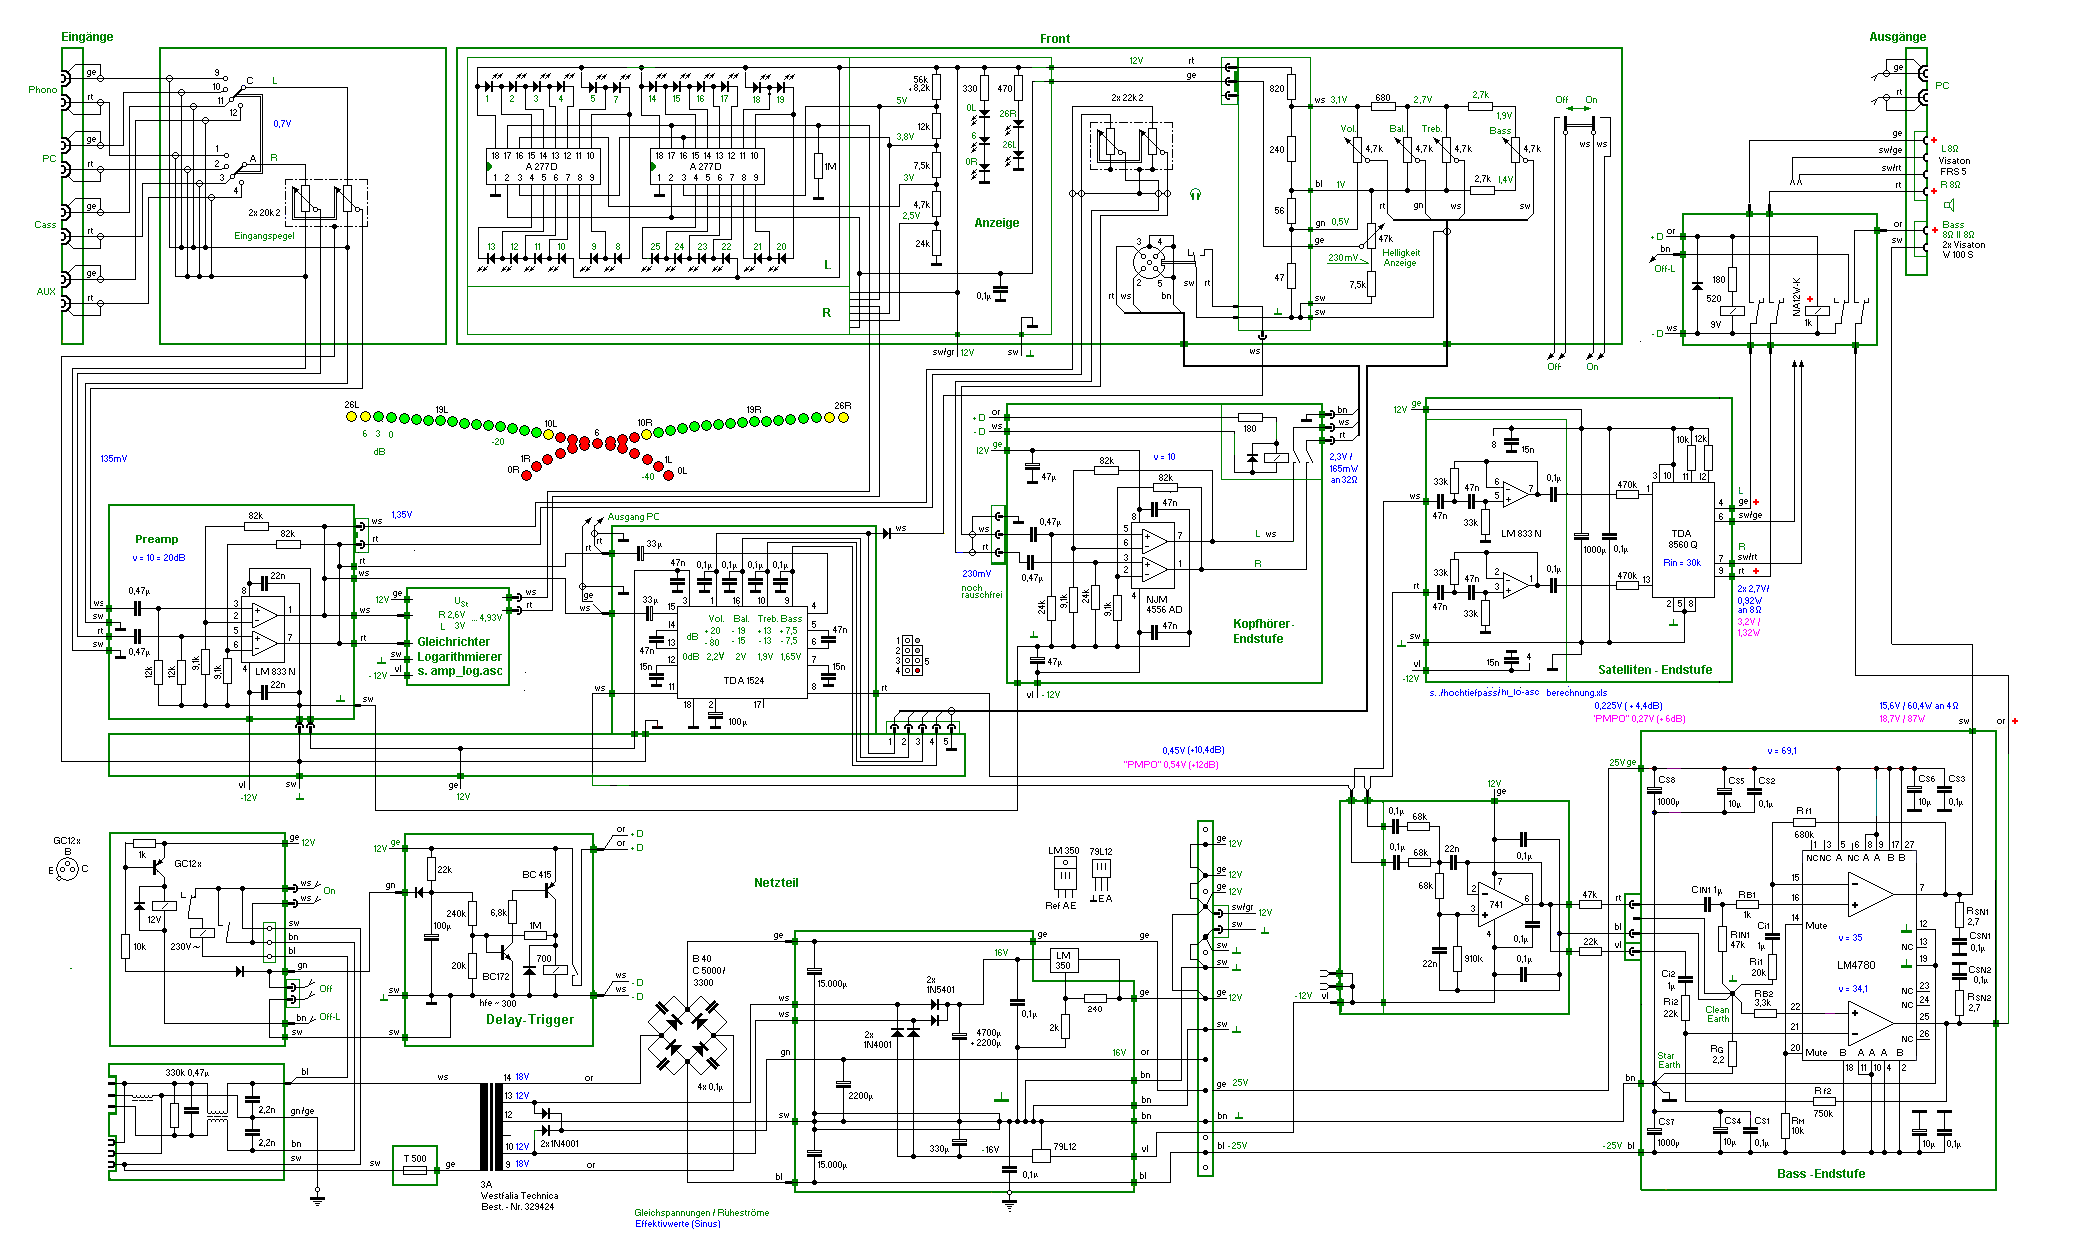
Task: Click the 'Netzteil' section title
Action: (x=776, y=882)
